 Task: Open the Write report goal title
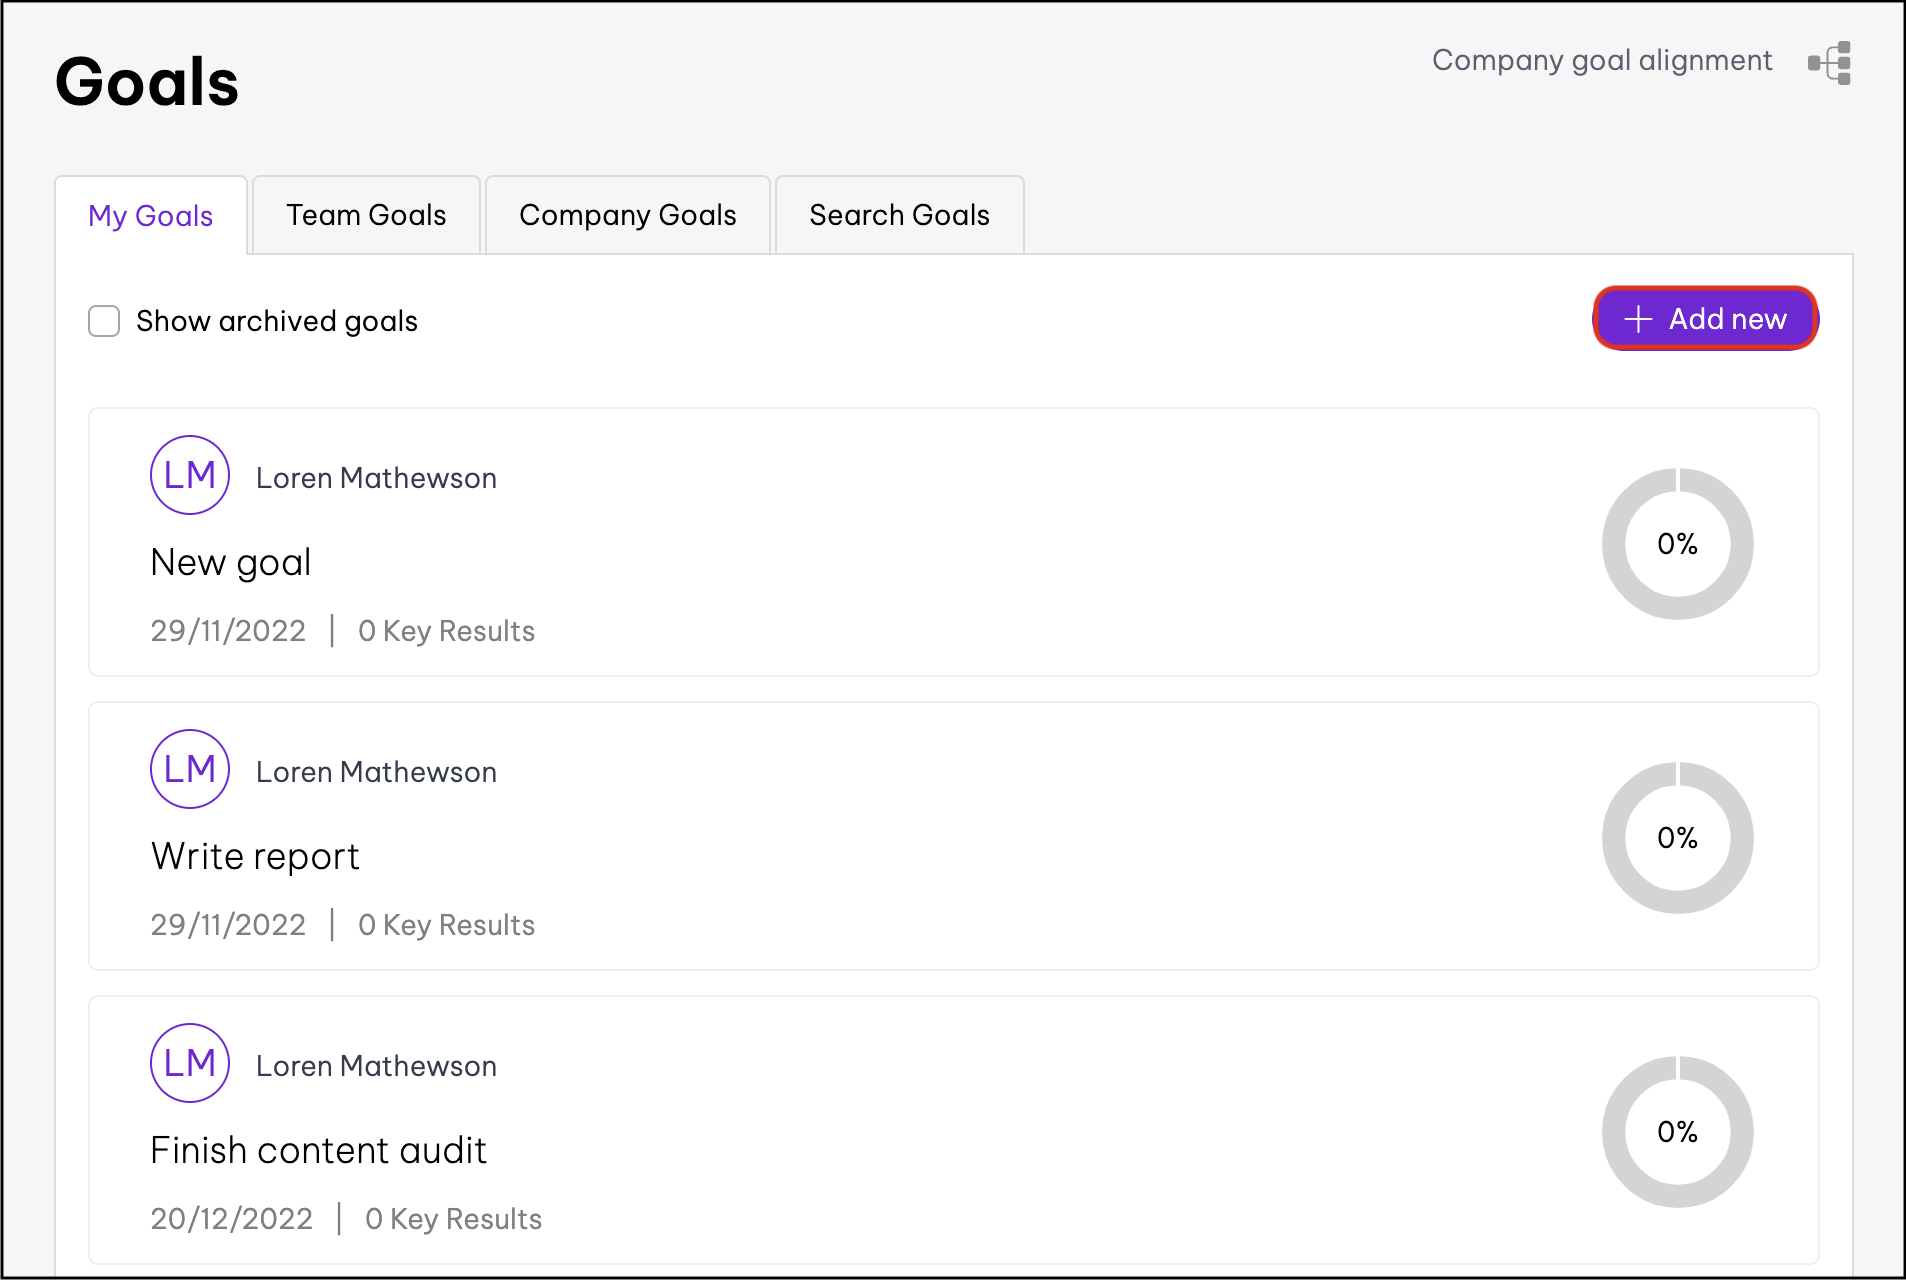(x=255, y=857)
